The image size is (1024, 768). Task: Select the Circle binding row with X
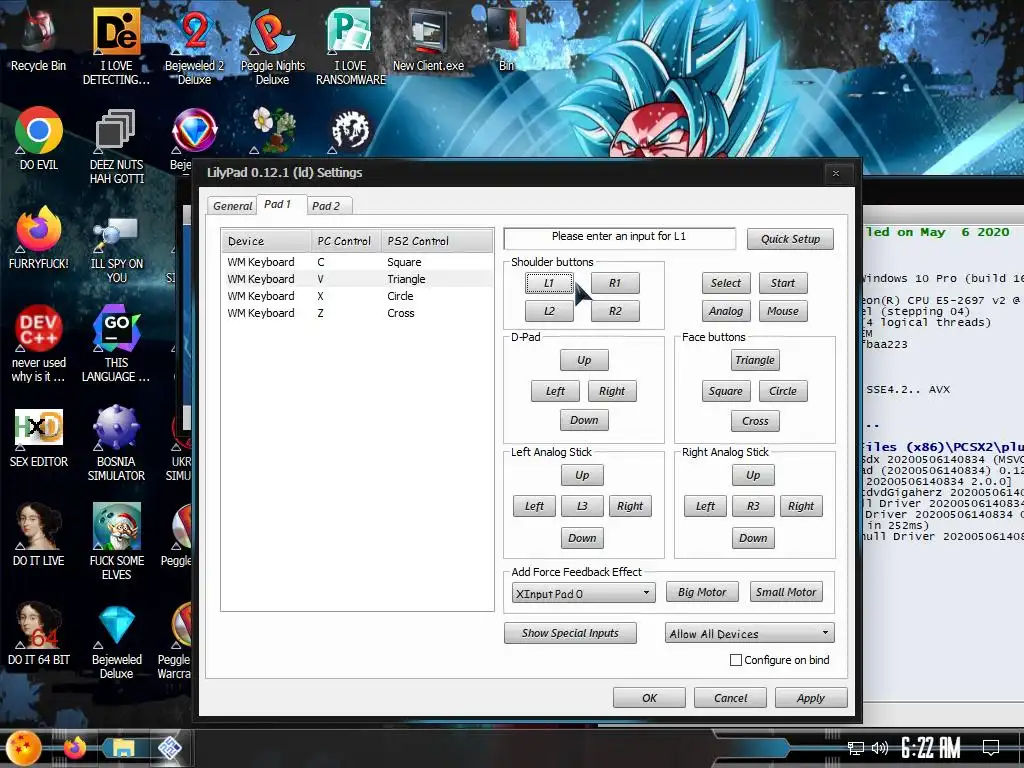point(357,296)
